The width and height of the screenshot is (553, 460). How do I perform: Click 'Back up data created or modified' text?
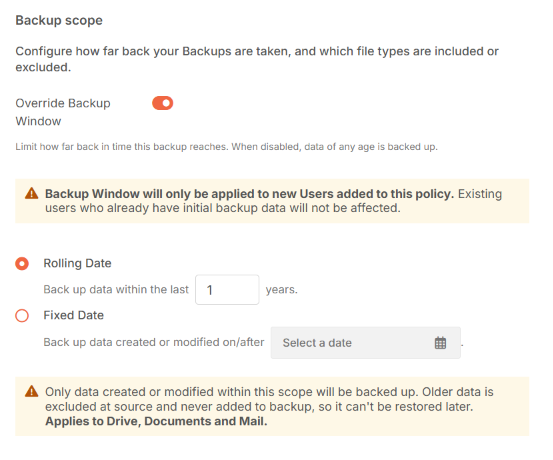pyautogui.click(x=154, y=342)
